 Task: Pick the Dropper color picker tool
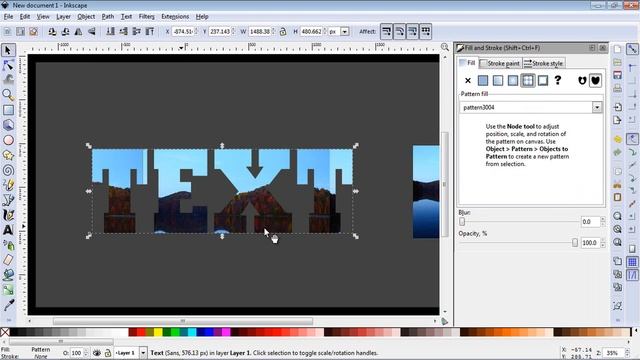pyautogui.click(x=8, y=305)
